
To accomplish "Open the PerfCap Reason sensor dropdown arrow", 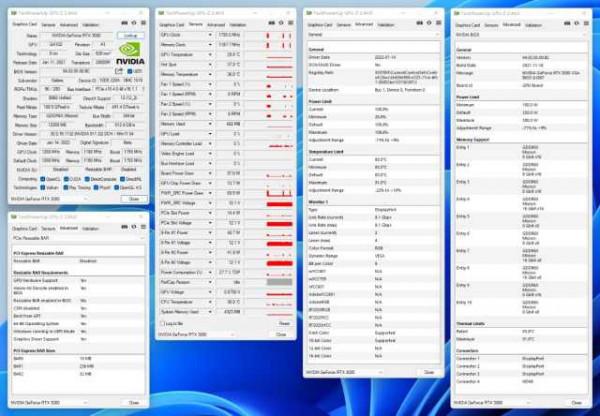I will [x=210, y=282].
